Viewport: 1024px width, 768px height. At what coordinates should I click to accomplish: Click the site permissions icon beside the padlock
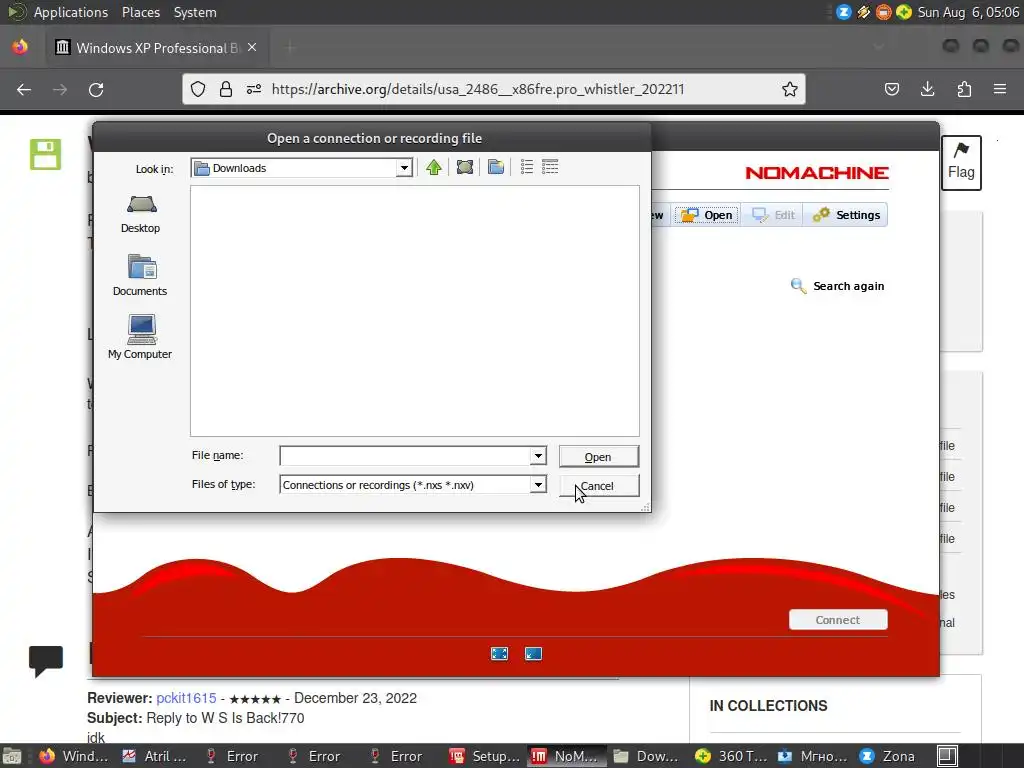coord(254,89)
